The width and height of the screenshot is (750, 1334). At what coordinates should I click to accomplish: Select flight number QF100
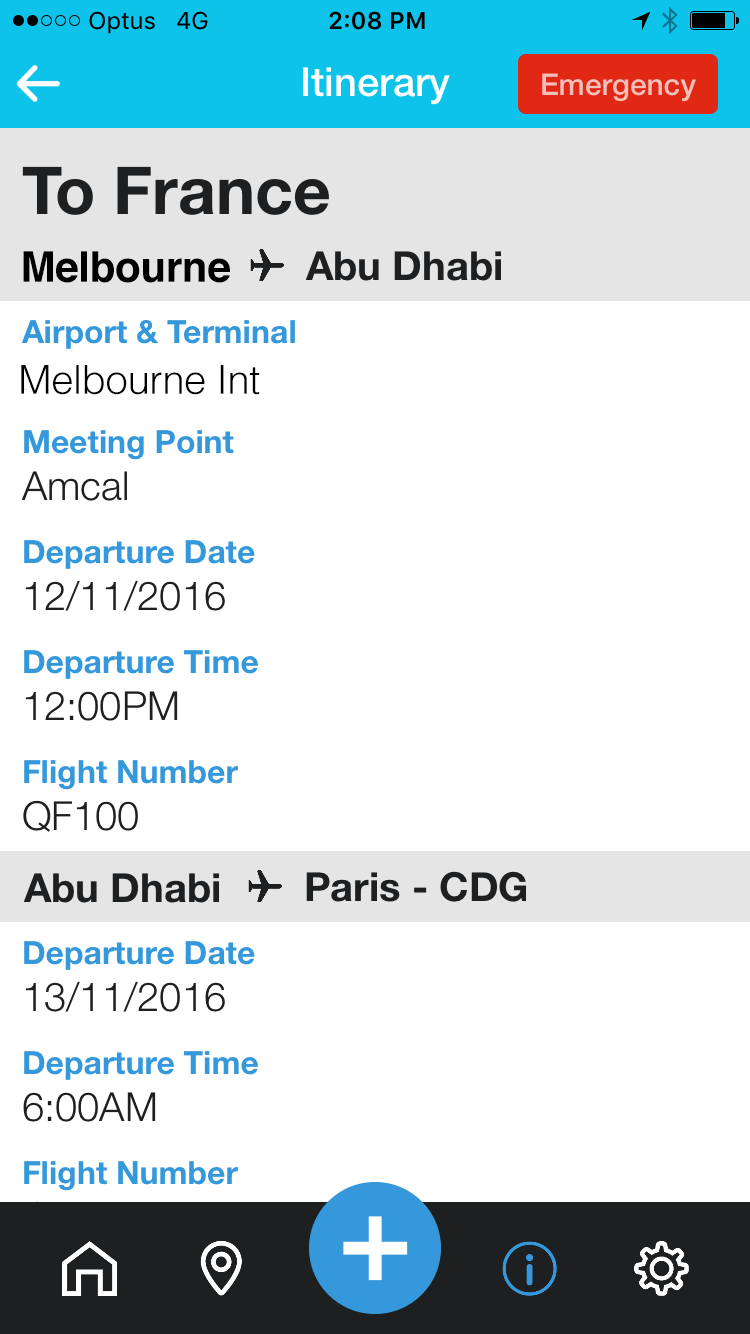coord(81,817)
